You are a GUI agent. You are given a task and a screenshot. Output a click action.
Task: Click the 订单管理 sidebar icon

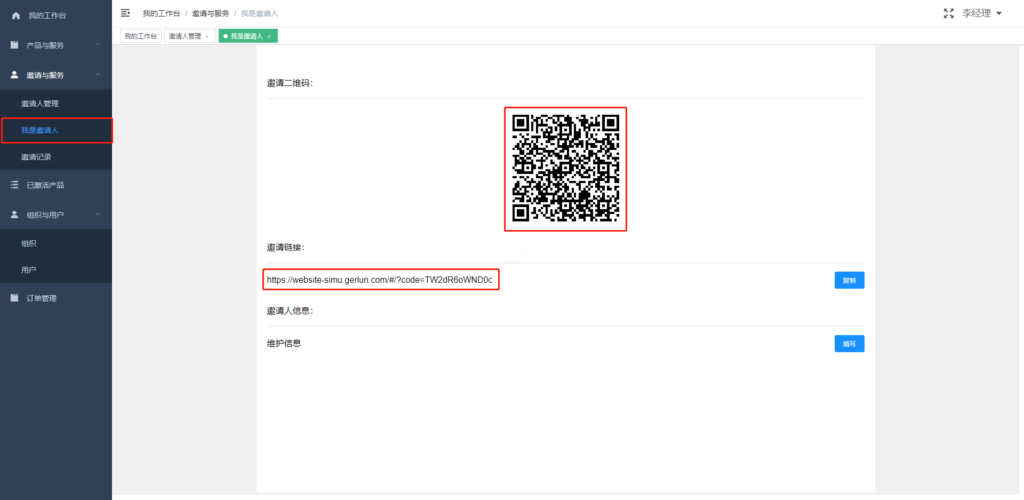[14, 298]
